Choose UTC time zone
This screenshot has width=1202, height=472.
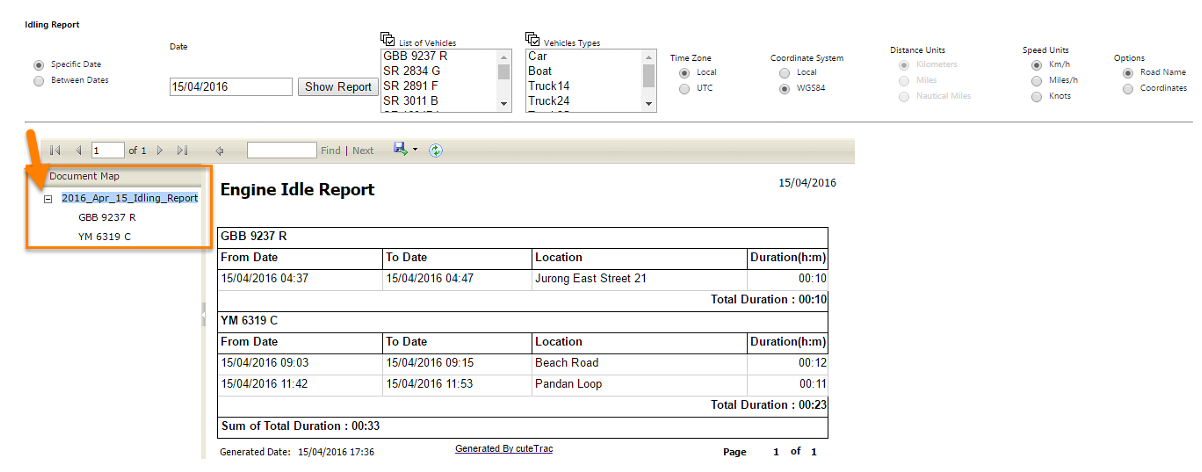pos(684,89)
